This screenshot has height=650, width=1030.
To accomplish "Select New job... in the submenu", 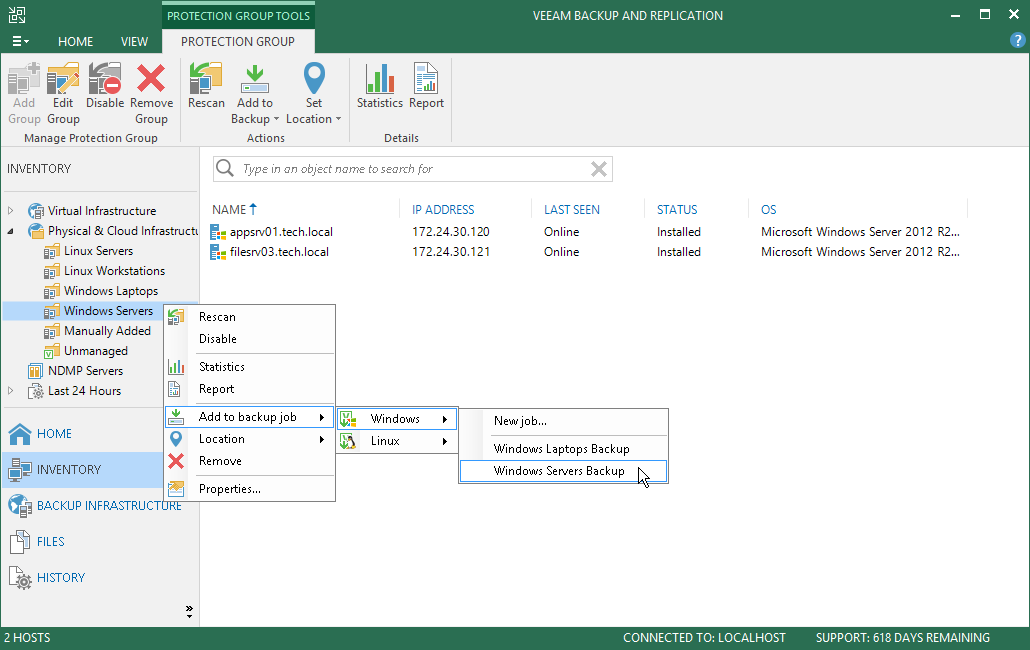I will coord(564,421).
